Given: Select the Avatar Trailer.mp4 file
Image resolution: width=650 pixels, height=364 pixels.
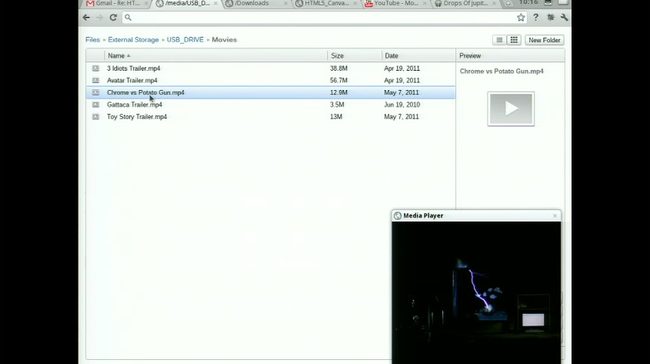Looking at the screenshot, I should coord(270,80).
